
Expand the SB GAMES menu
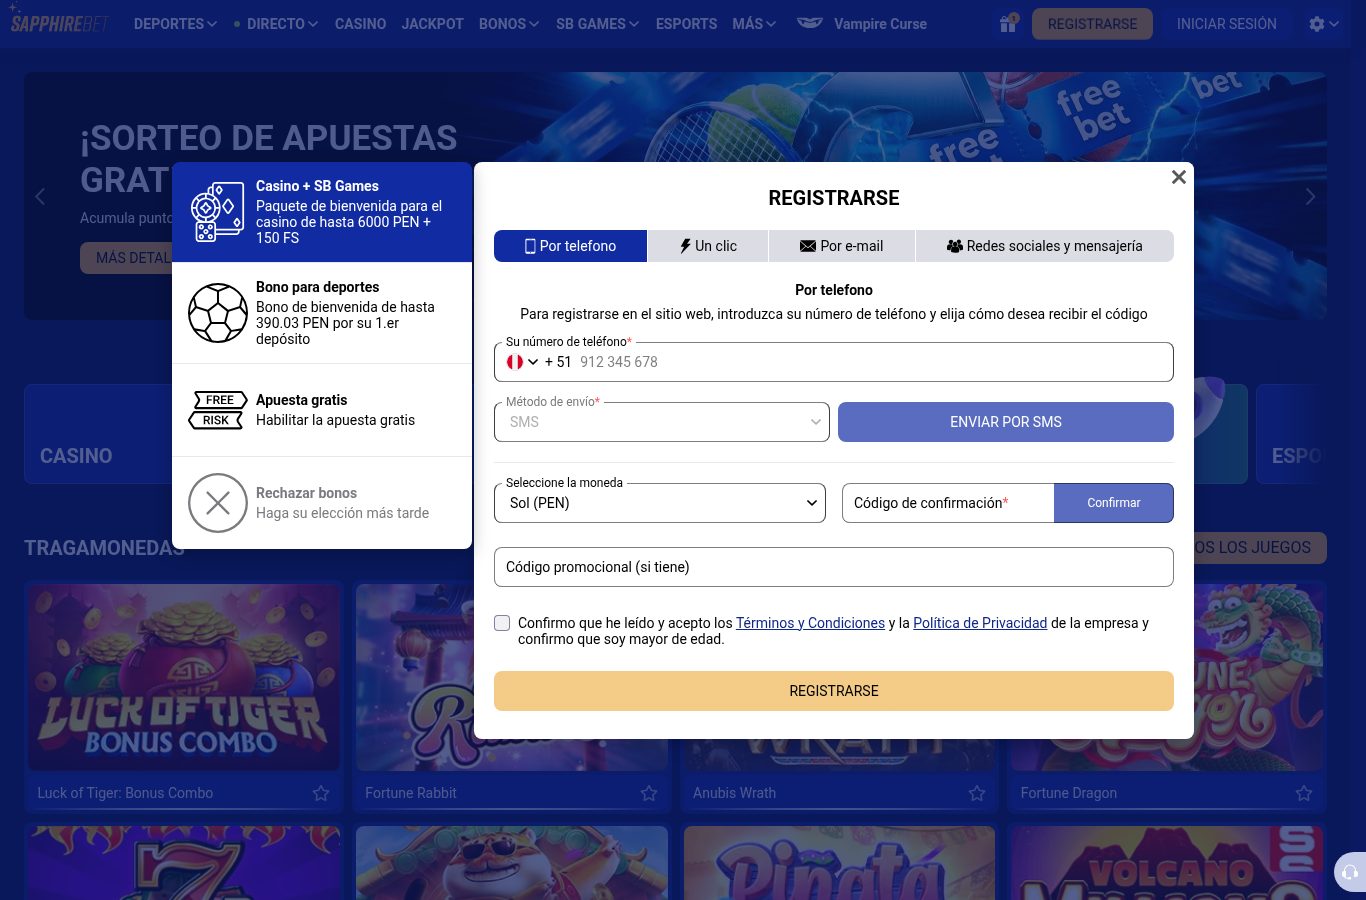pyautogui.click(x=598, y=23)
